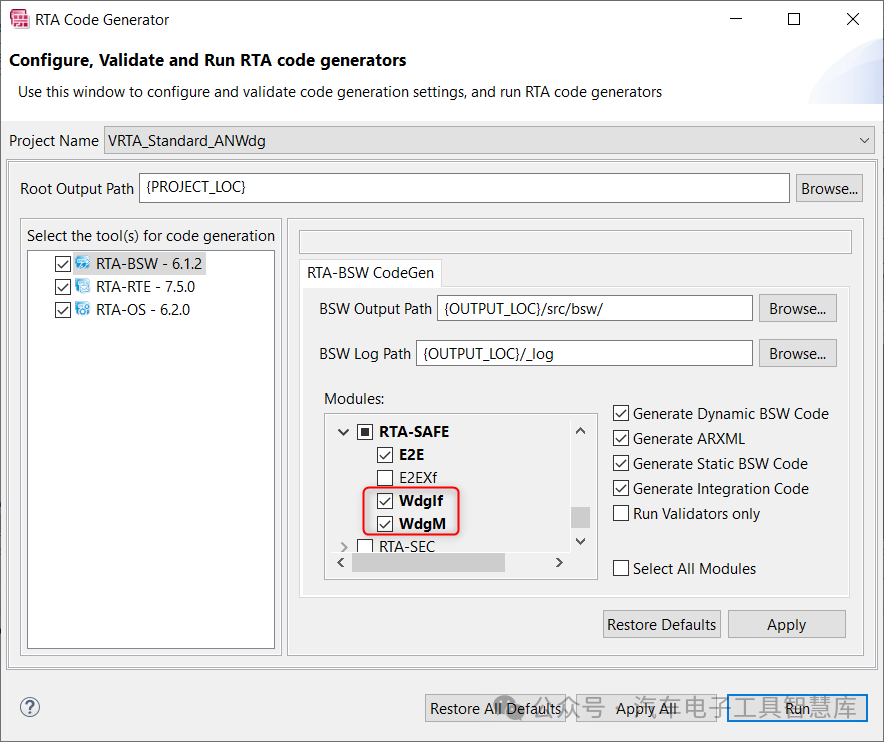
Task: Click Restore All Defaults button
Action: tap(496, 708)
